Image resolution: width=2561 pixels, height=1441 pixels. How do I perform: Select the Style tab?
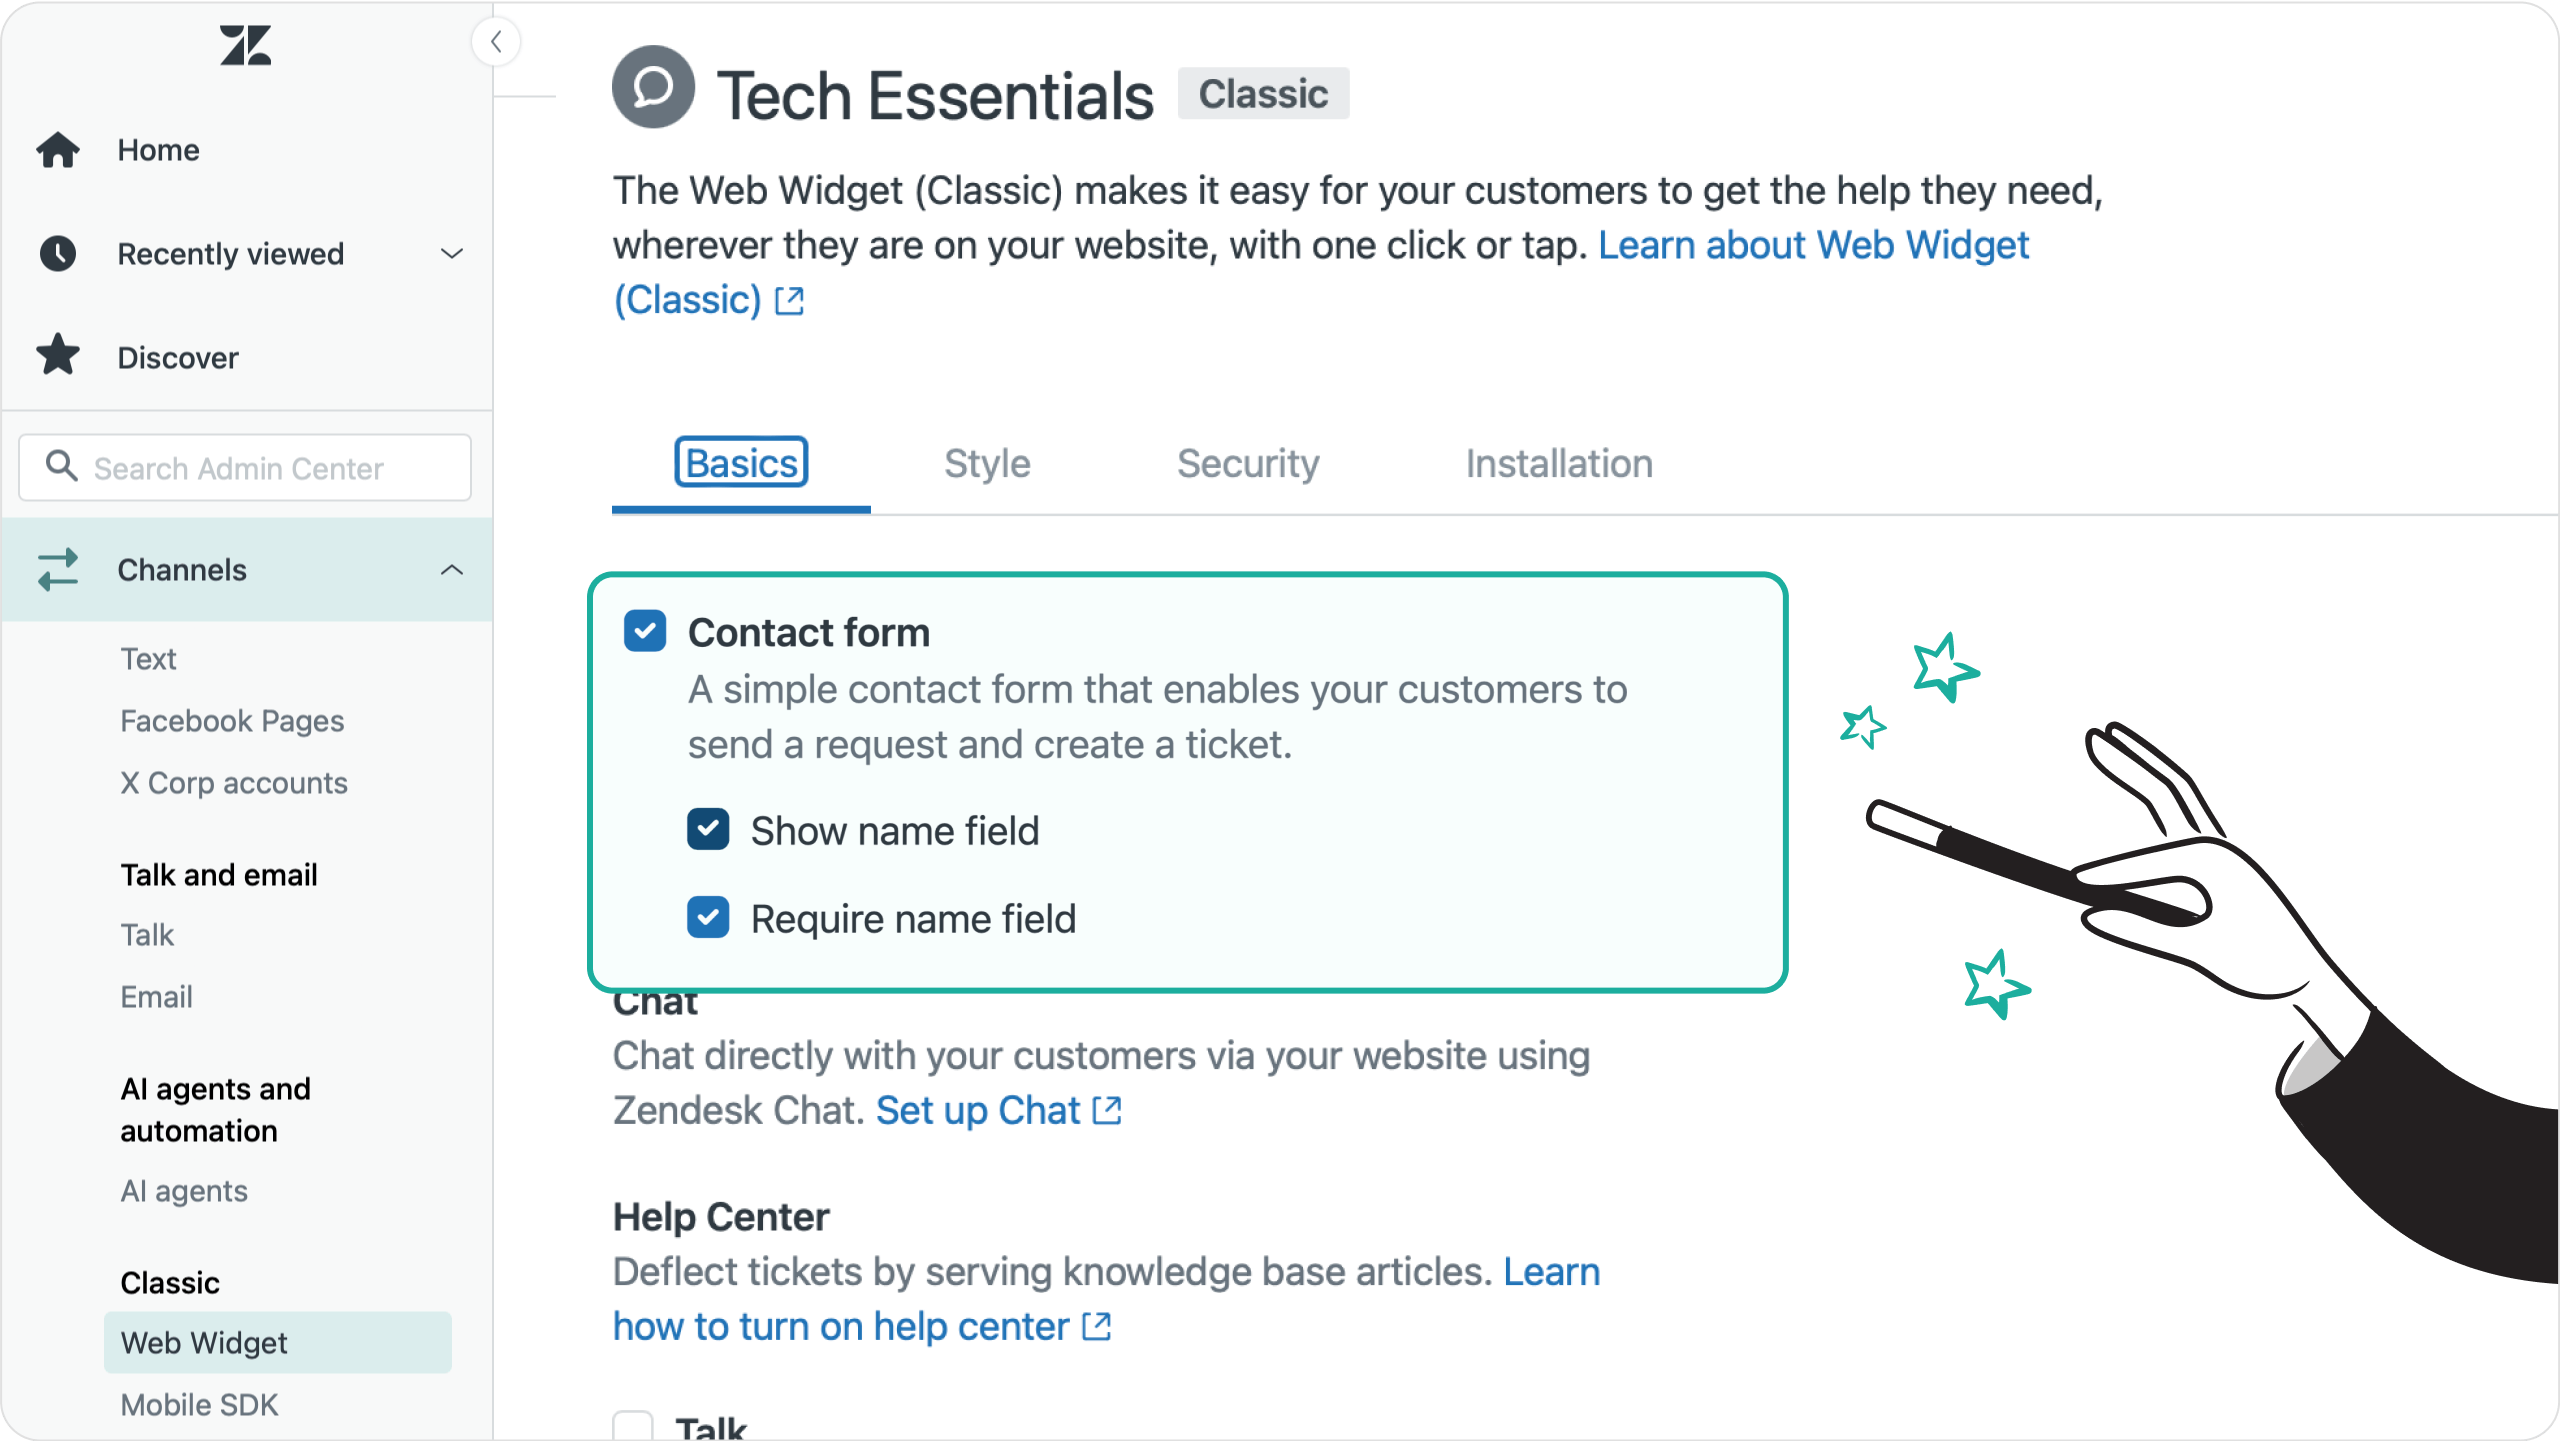pos(987,463)
